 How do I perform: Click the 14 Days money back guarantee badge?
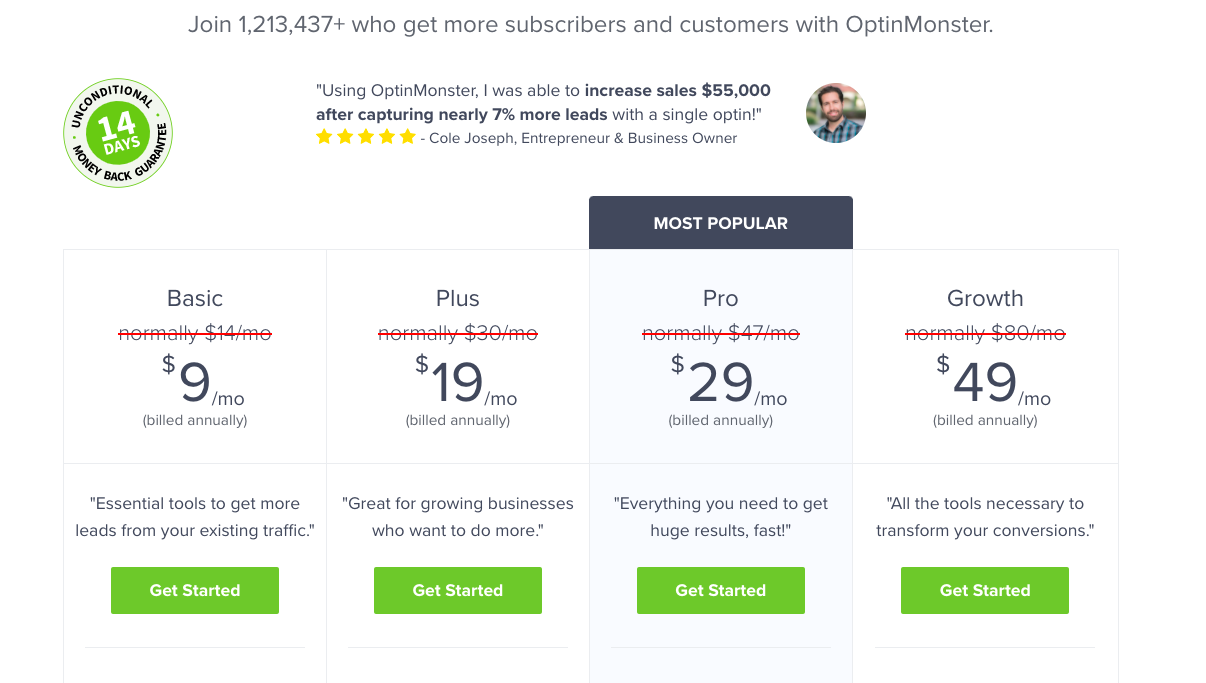point(118,133)
